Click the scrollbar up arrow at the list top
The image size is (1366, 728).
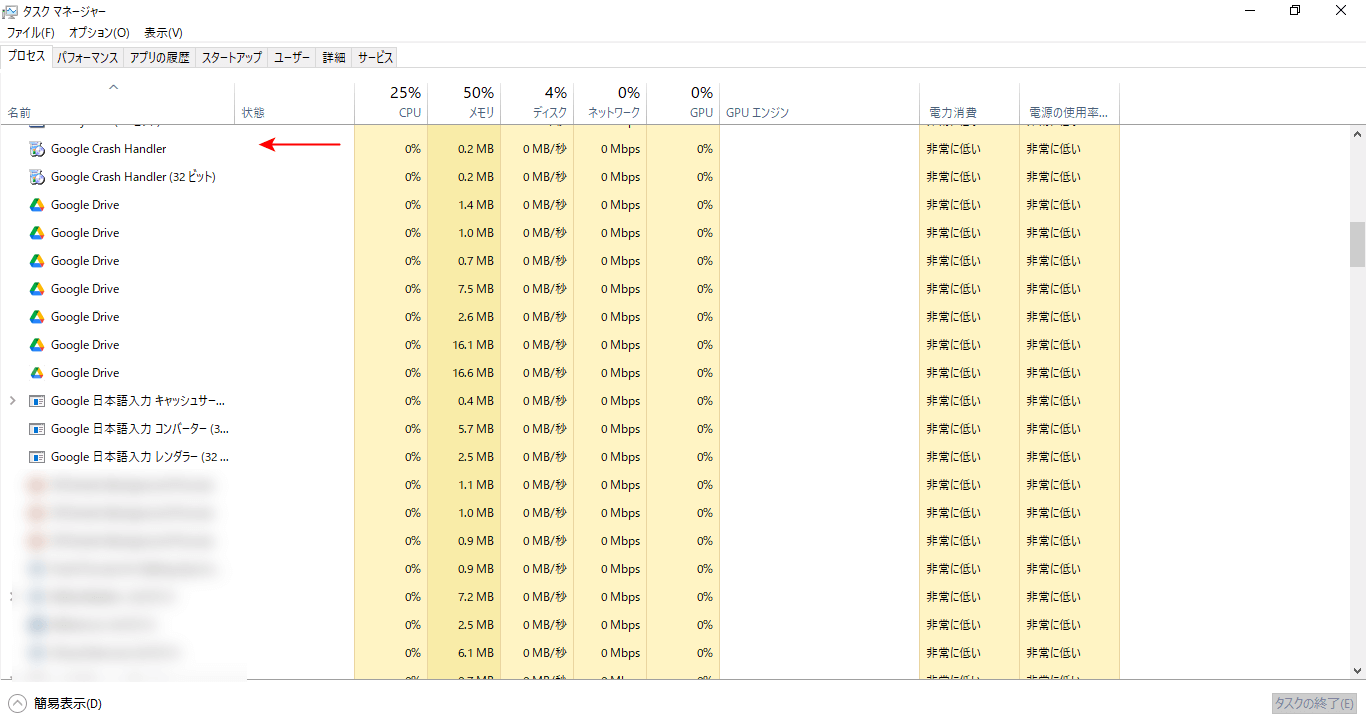point(1357,134)
